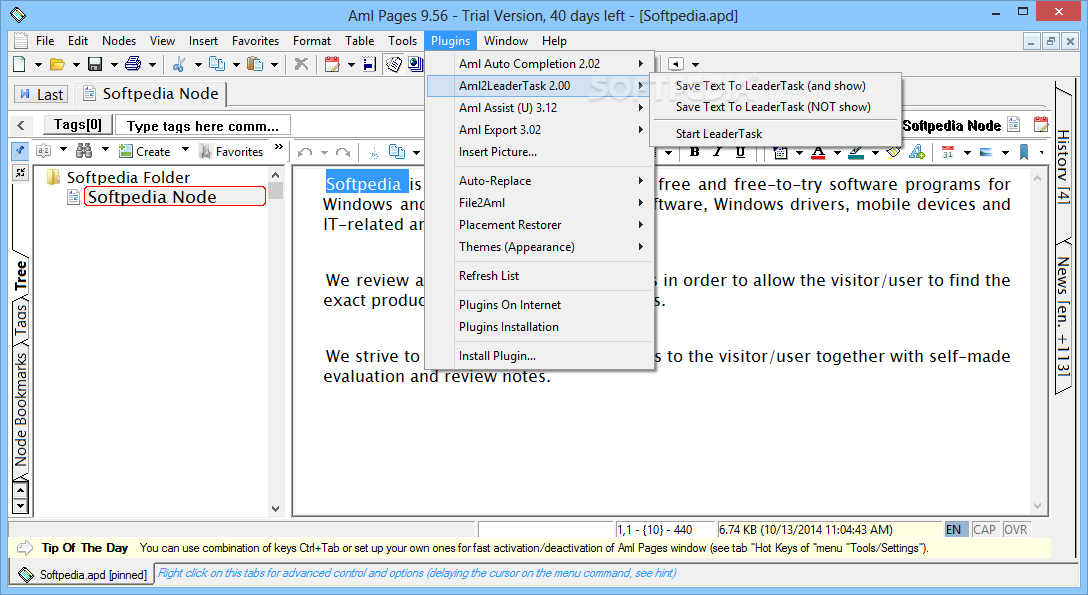The height and width of the screenshot is (595, 1088).
Task: Select Plugins Installation menu entry
Action: point(540,327)
